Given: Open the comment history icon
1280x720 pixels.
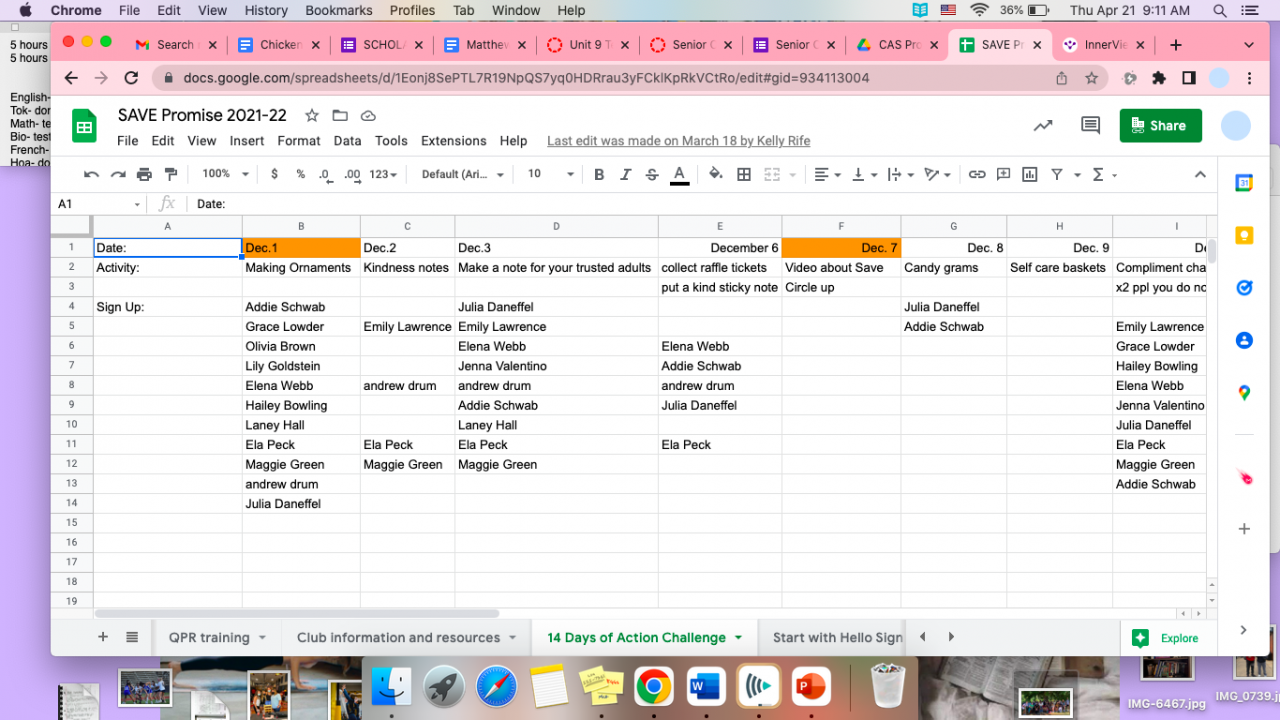Looking at the screenshot, I should pos(1090,125).
